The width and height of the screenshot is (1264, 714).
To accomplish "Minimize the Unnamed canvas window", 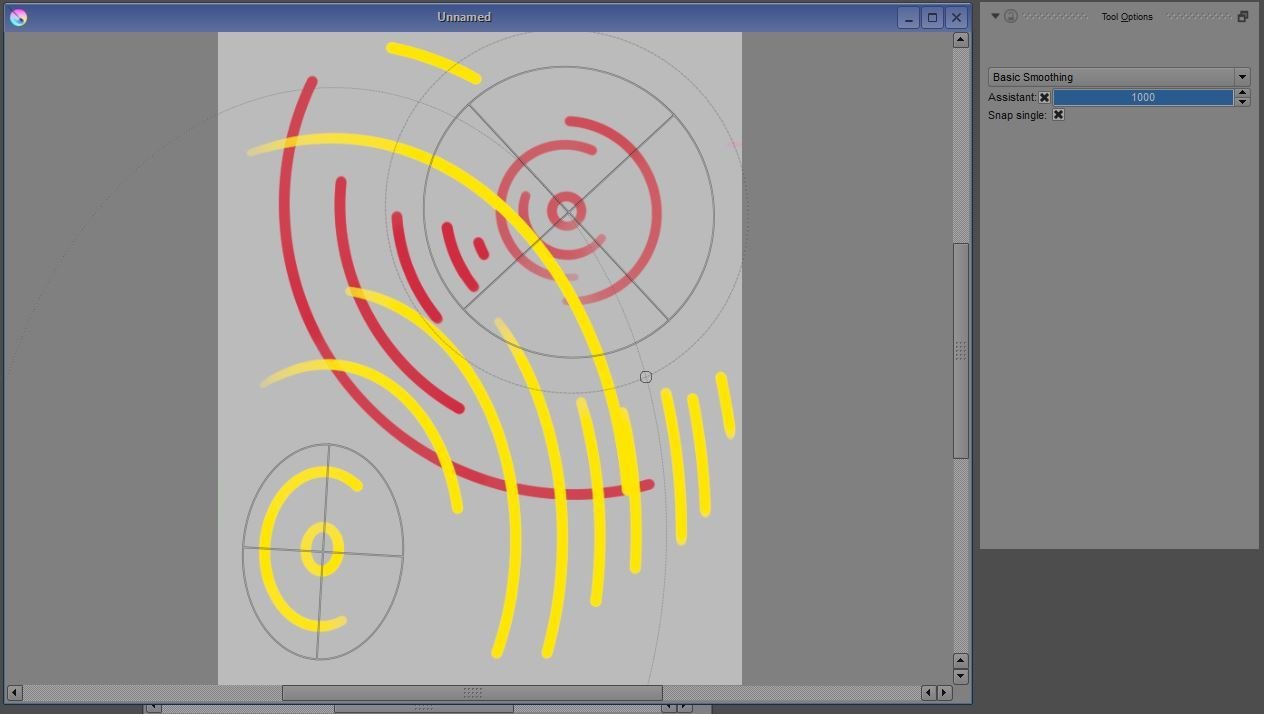I will coord(908,17).
